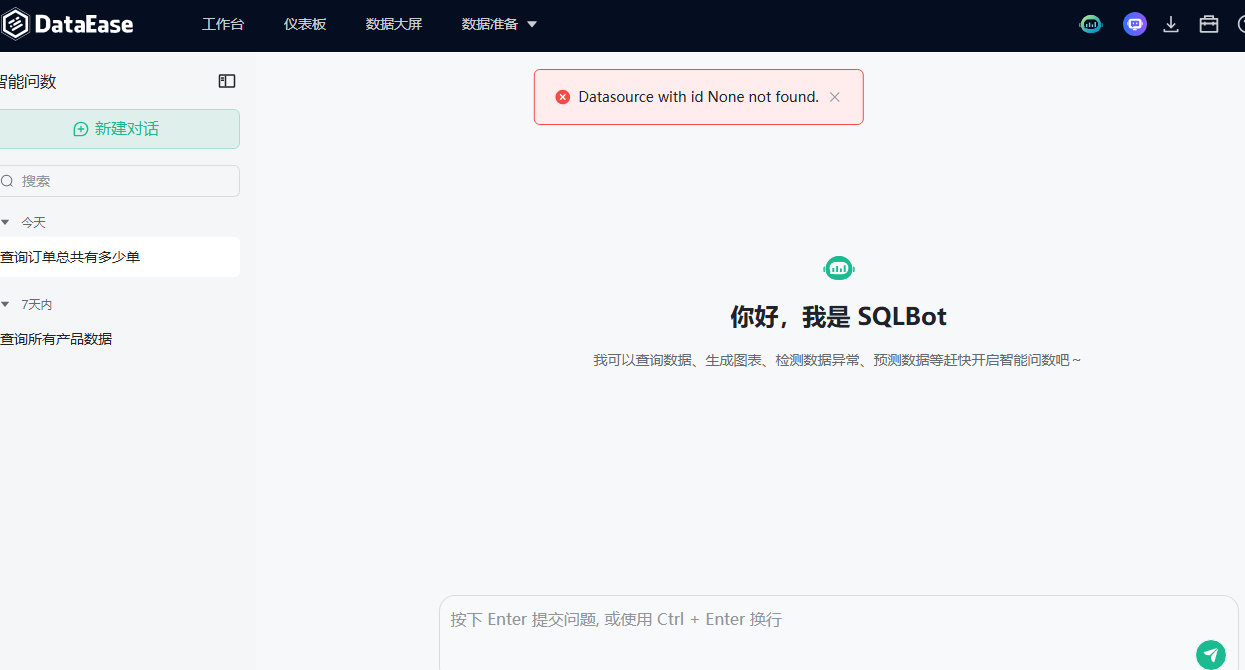1245x670 pixels.
Task: Collapse the 今天 conversation group
Action: point(6,222)
